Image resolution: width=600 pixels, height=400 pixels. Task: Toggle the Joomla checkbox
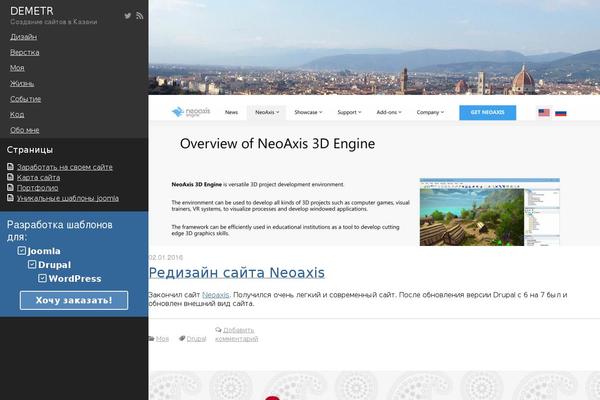pyautogui.click(x=22, y=251)
